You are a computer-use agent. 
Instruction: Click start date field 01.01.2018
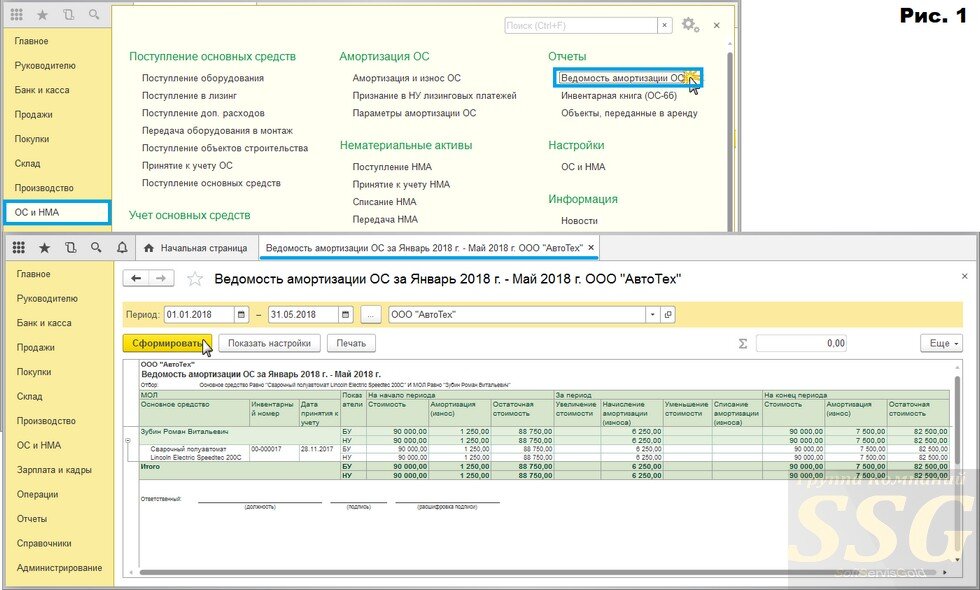[x=199, y=314]
